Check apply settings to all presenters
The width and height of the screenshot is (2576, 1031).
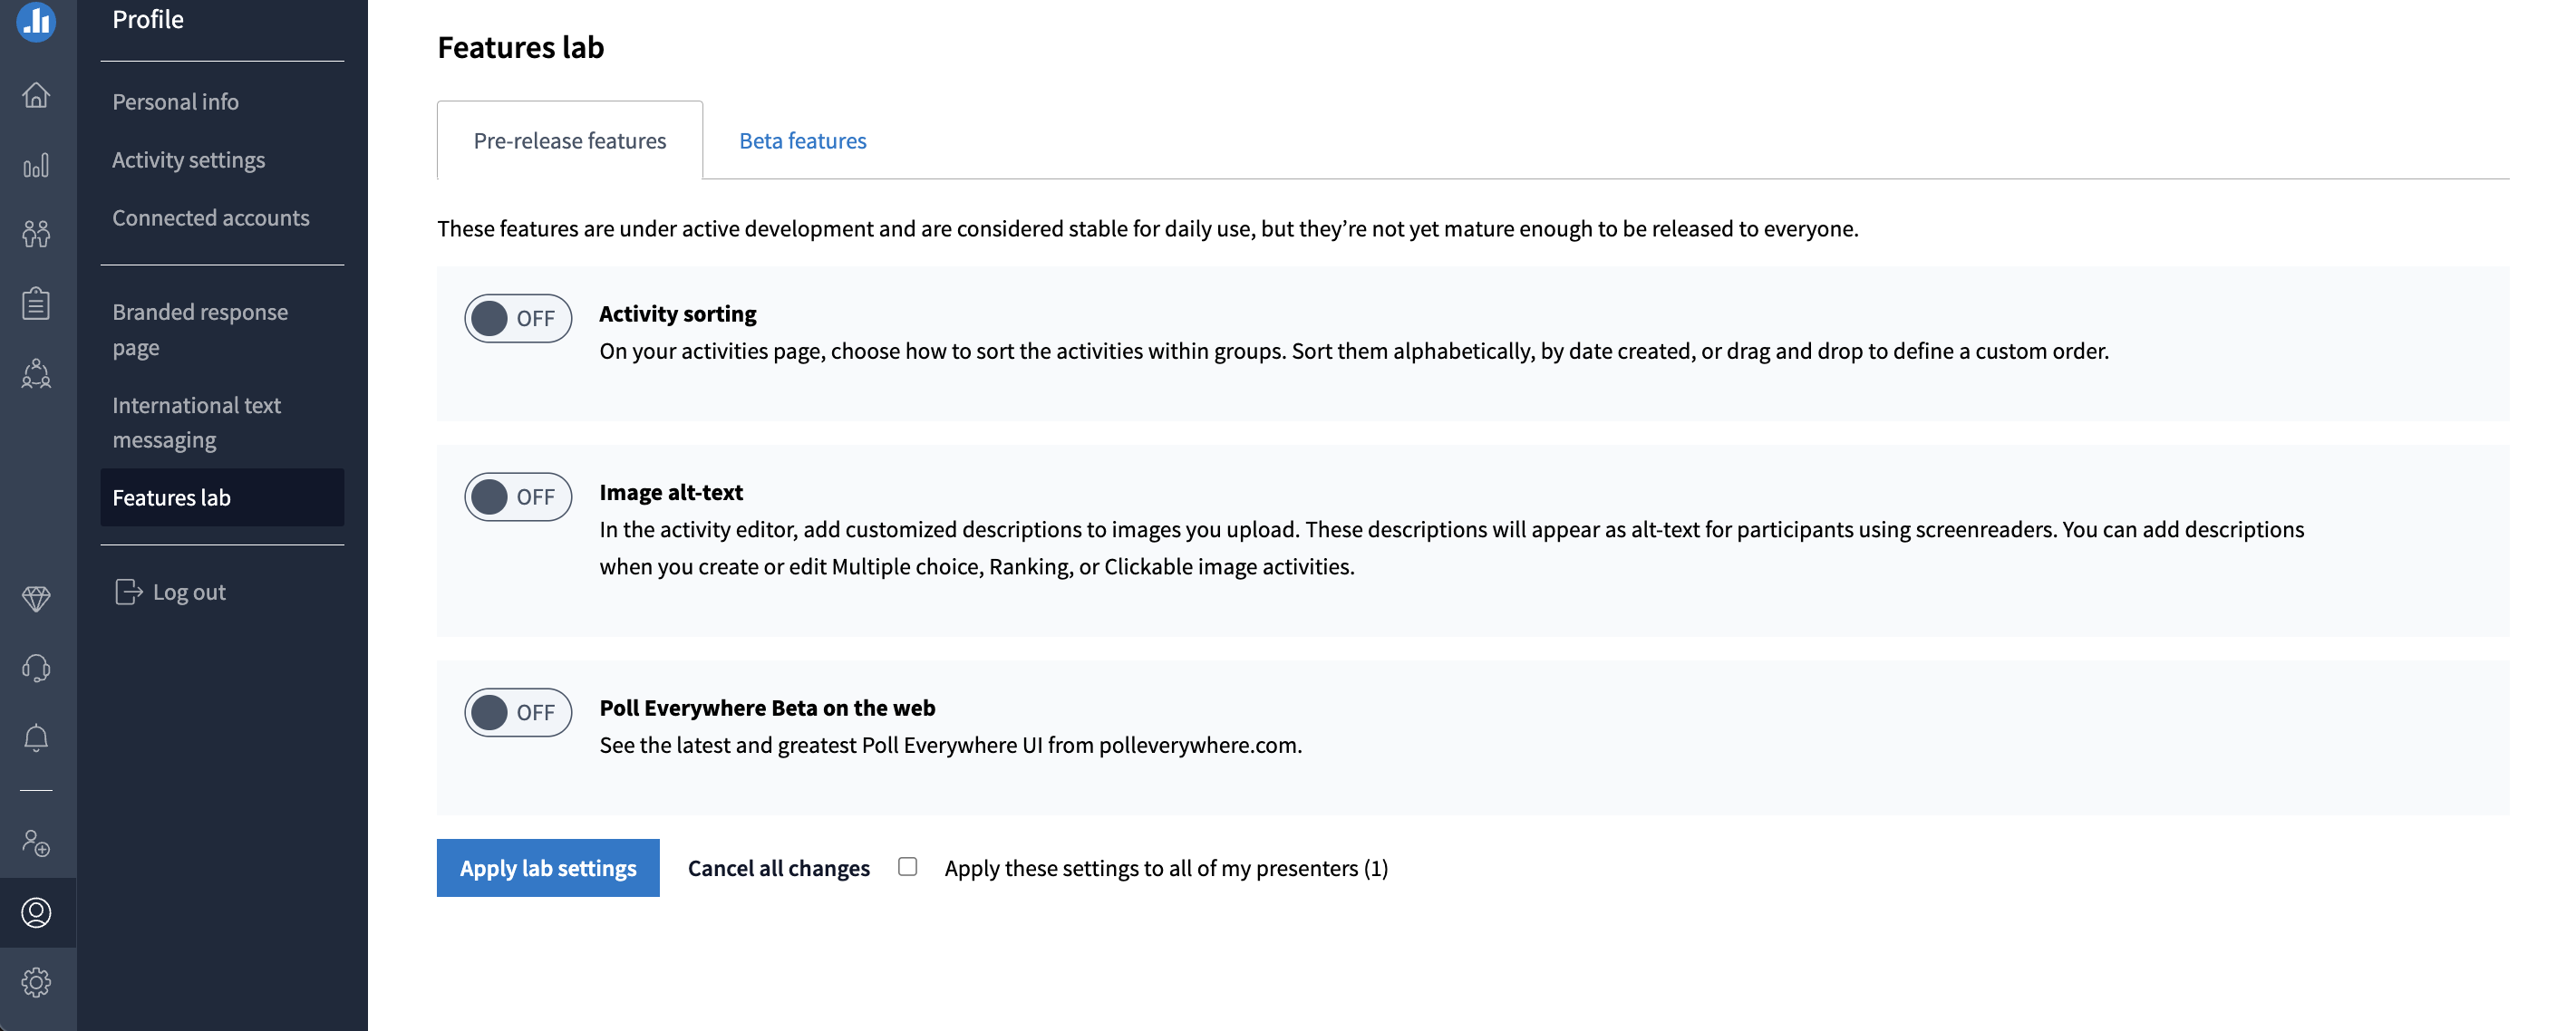click(908, 867)
